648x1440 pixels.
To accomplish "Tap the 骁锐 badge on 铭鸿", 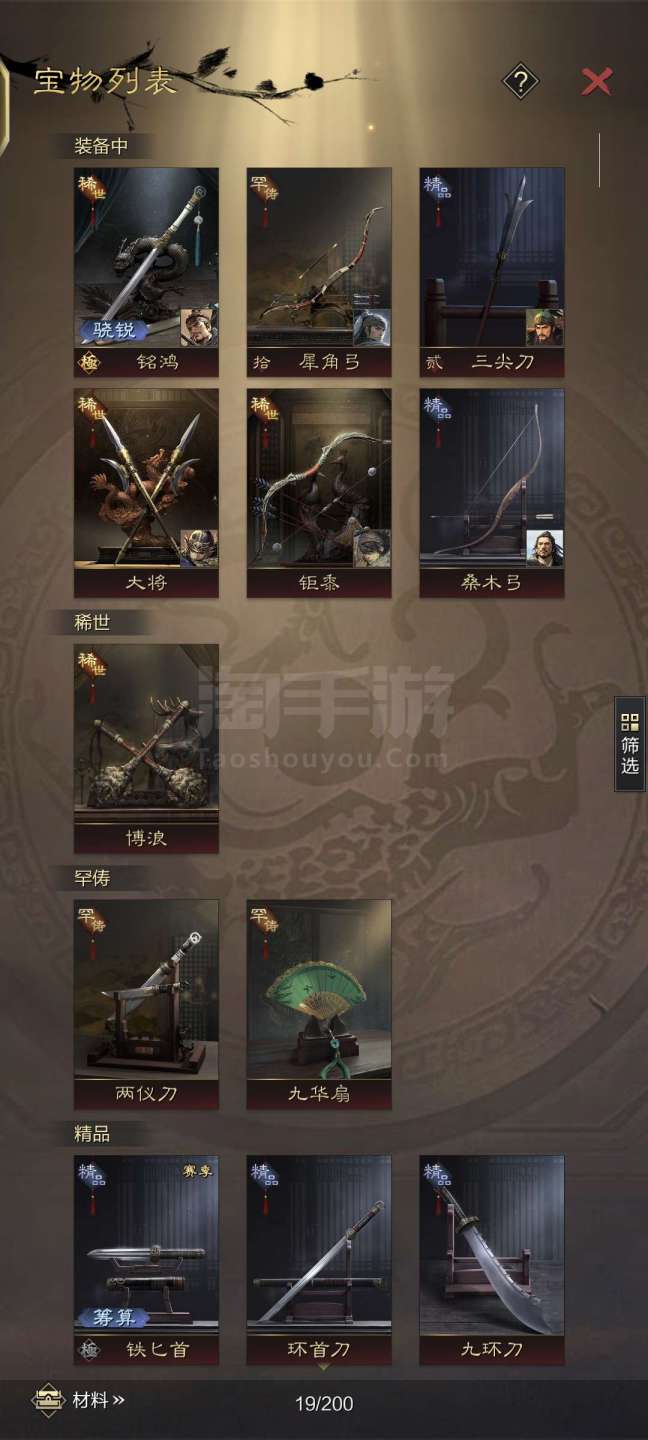I will point(113,329).
